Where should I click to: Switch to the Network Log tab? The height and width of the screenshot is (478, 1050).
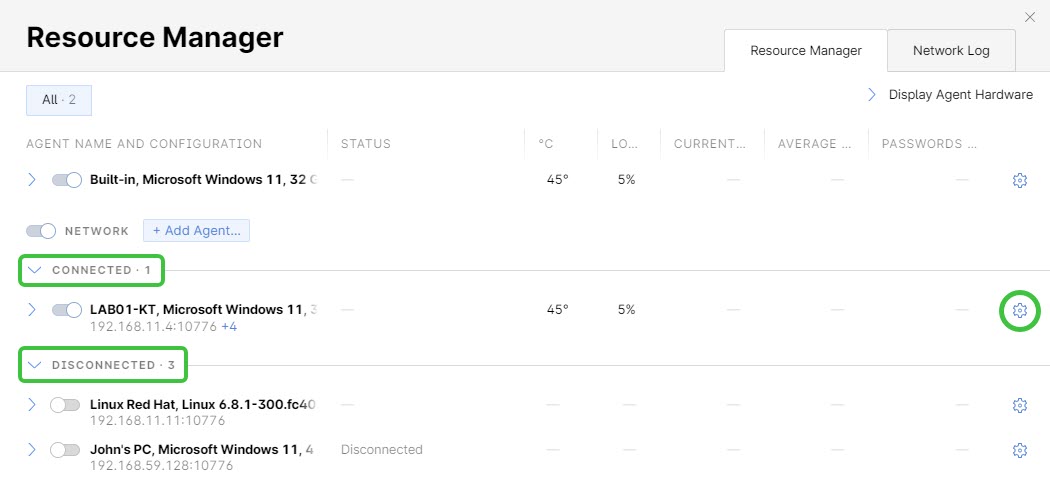click(x=951, y=51)
